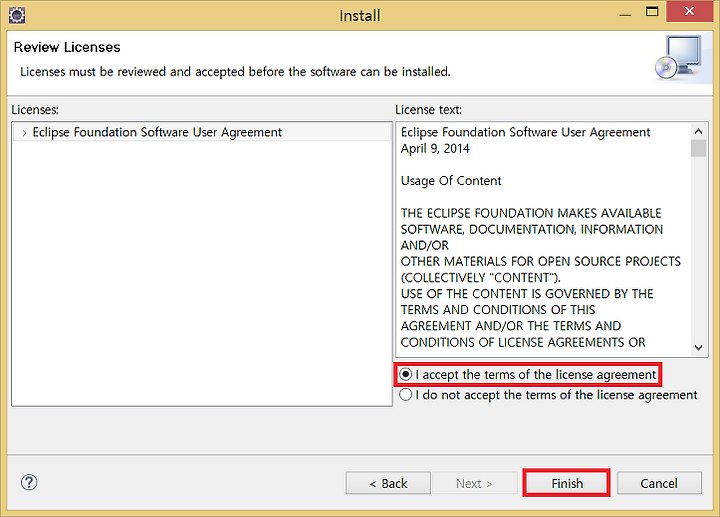This screenshot has height=517, width=720.
Task: Click the license text scroll up arrow
Action: (698, 131)
